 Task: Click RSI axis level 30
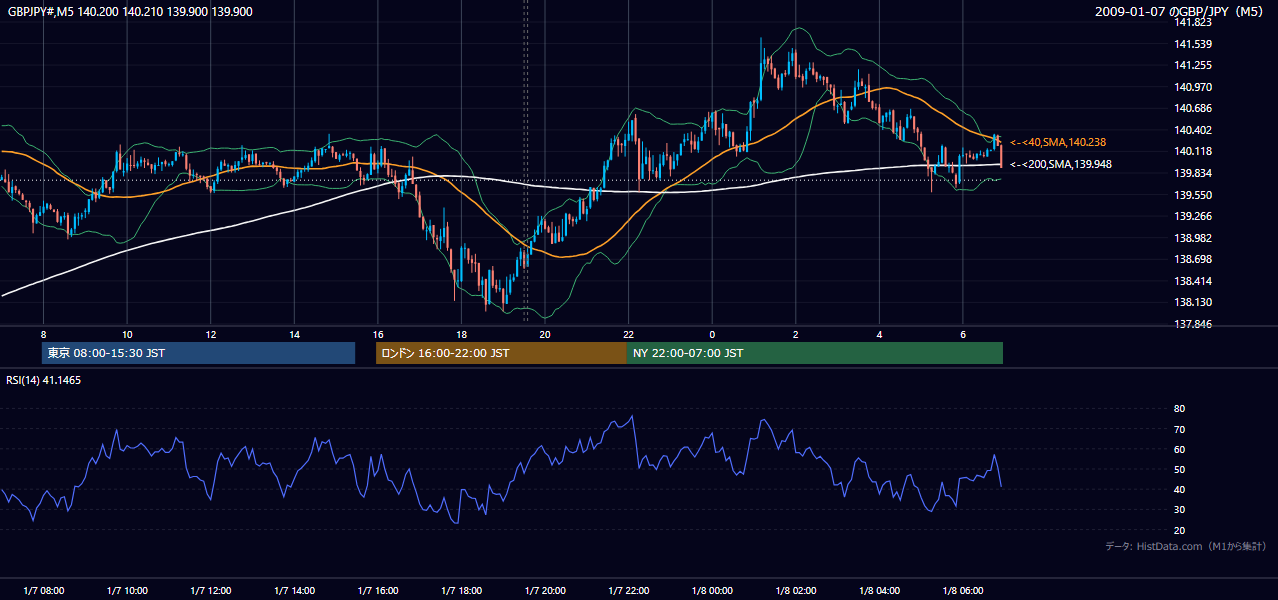[x=1180, y=510]
